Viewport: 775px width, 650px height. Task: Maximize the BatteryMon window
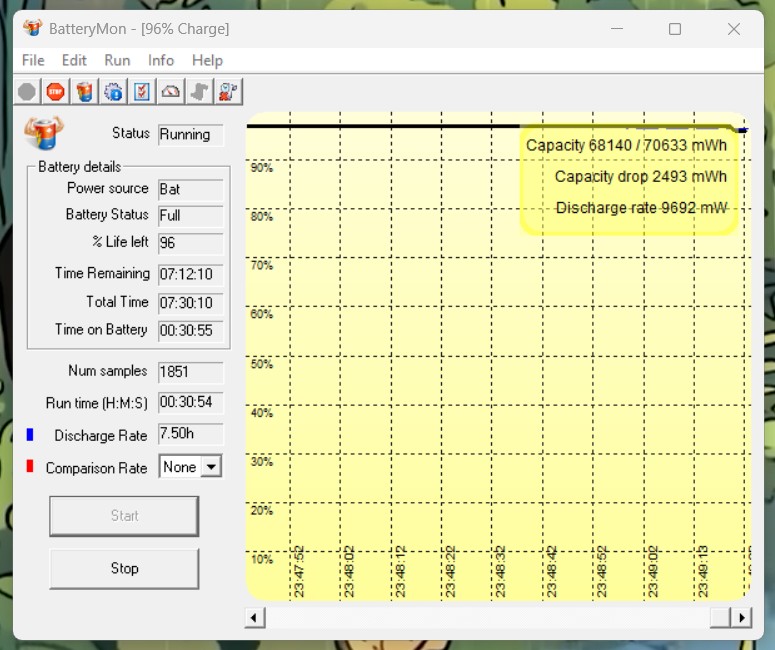click(x=675, y=29)
